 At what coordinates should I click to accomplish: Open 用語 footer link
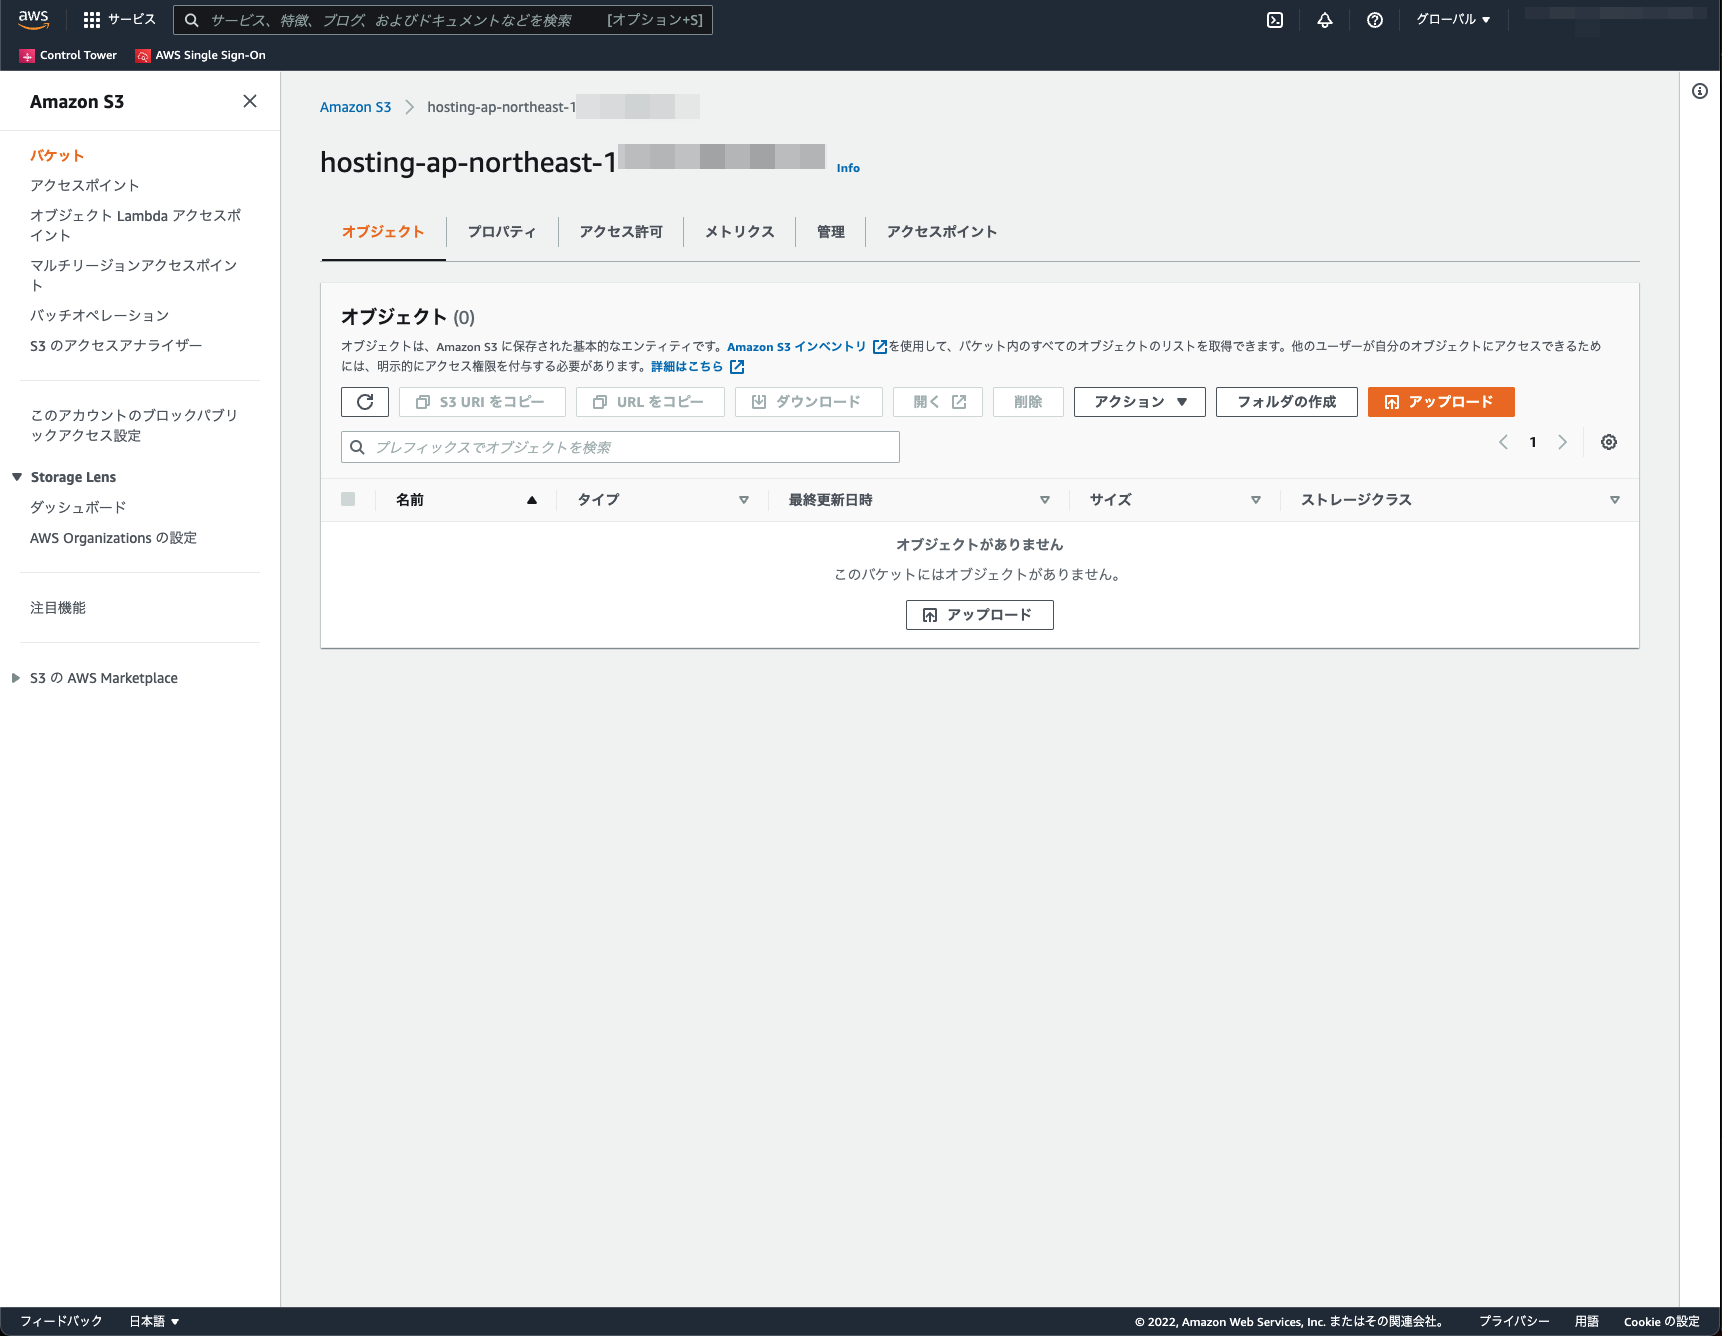click(1587, 1321)
